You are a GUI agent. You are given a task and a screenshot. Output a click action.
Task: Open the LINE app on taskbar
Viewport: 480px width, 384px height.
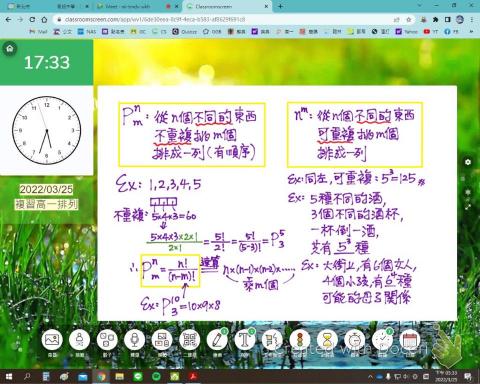click(x=138, y=377)
